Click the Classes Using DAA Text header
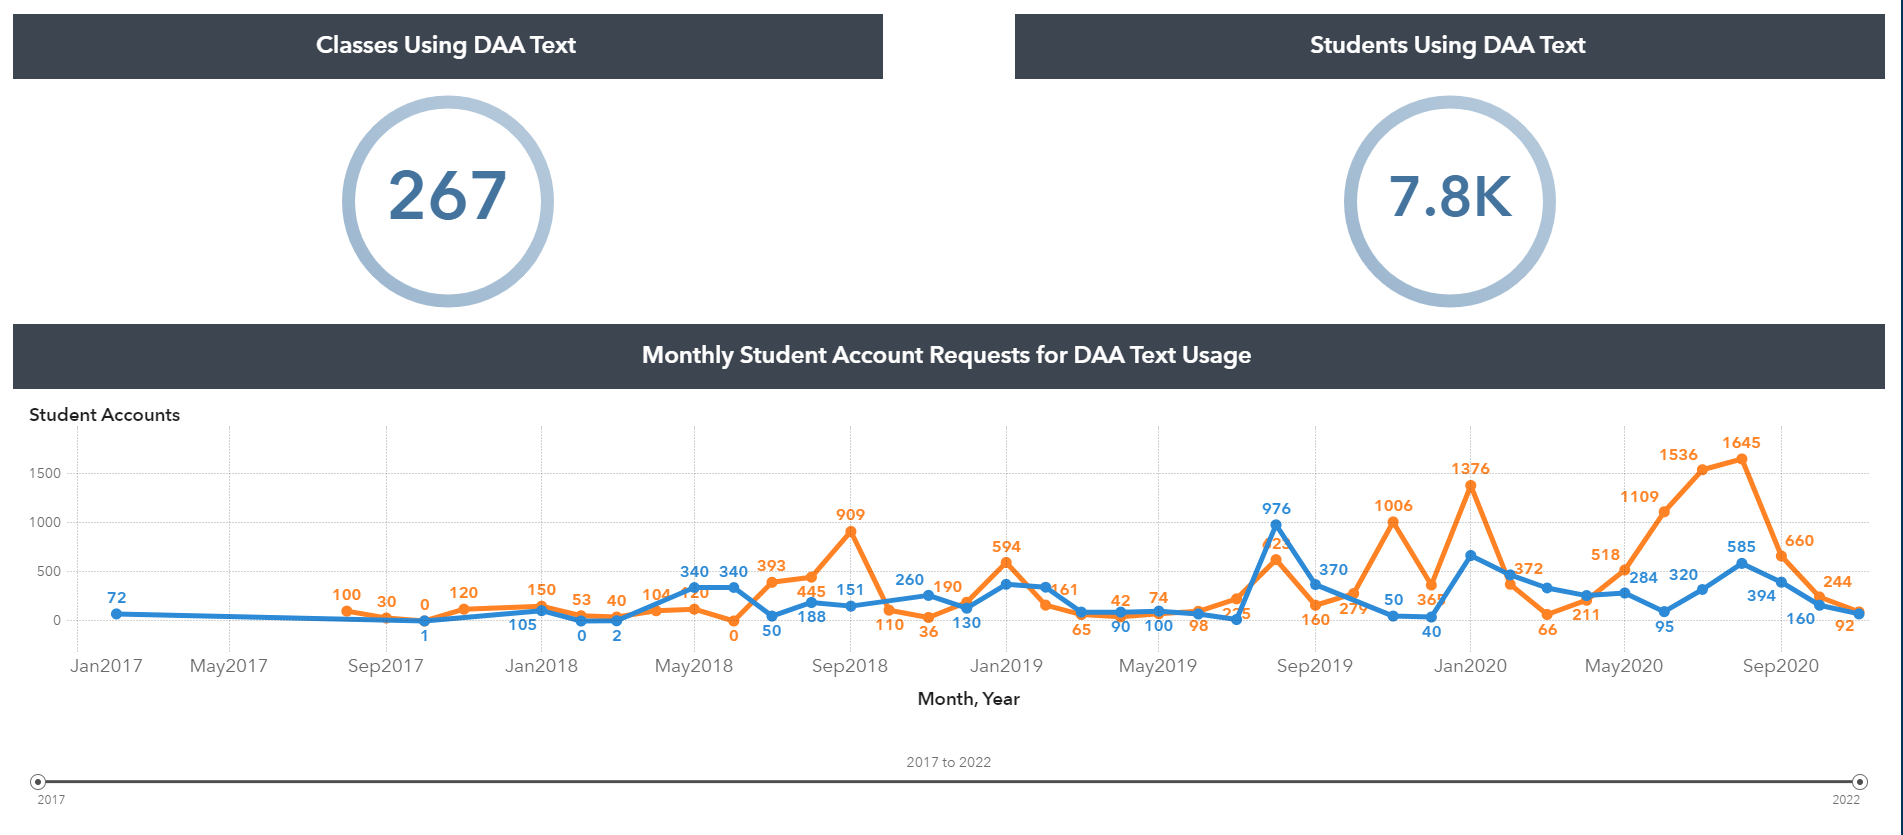Viewport: 1903px width, 835px height. [x=447, y=46]
